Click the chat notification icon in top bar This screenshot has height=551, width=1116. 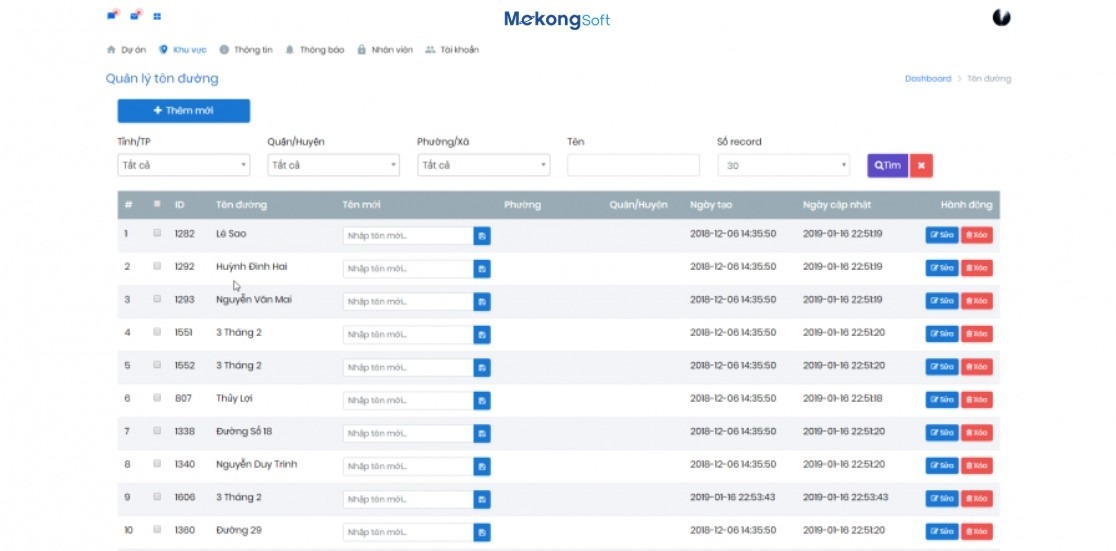pyautogui.click(x=112, y=15)
